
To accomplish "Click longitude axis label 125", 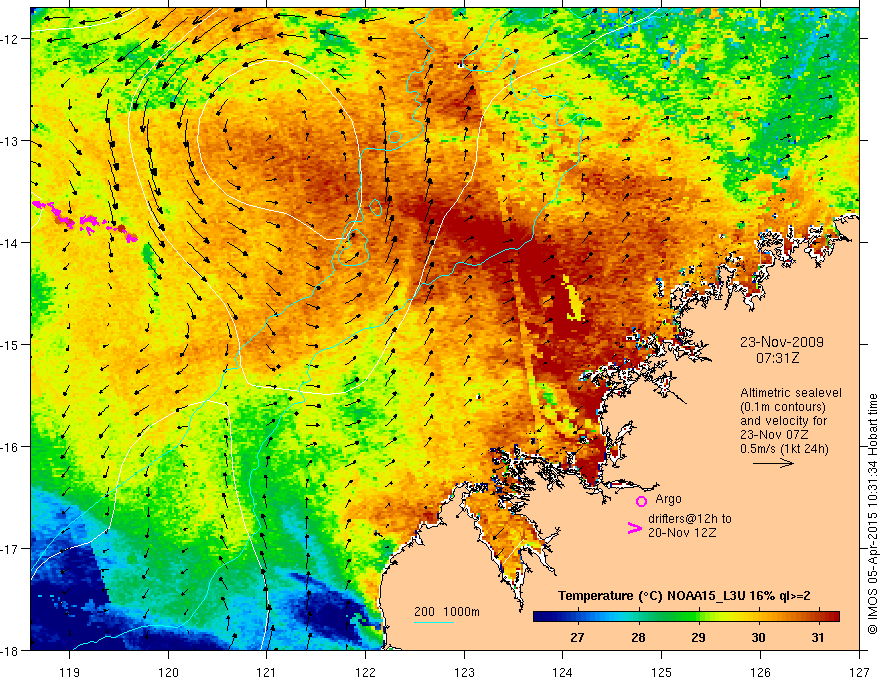I will click(662, 672).
